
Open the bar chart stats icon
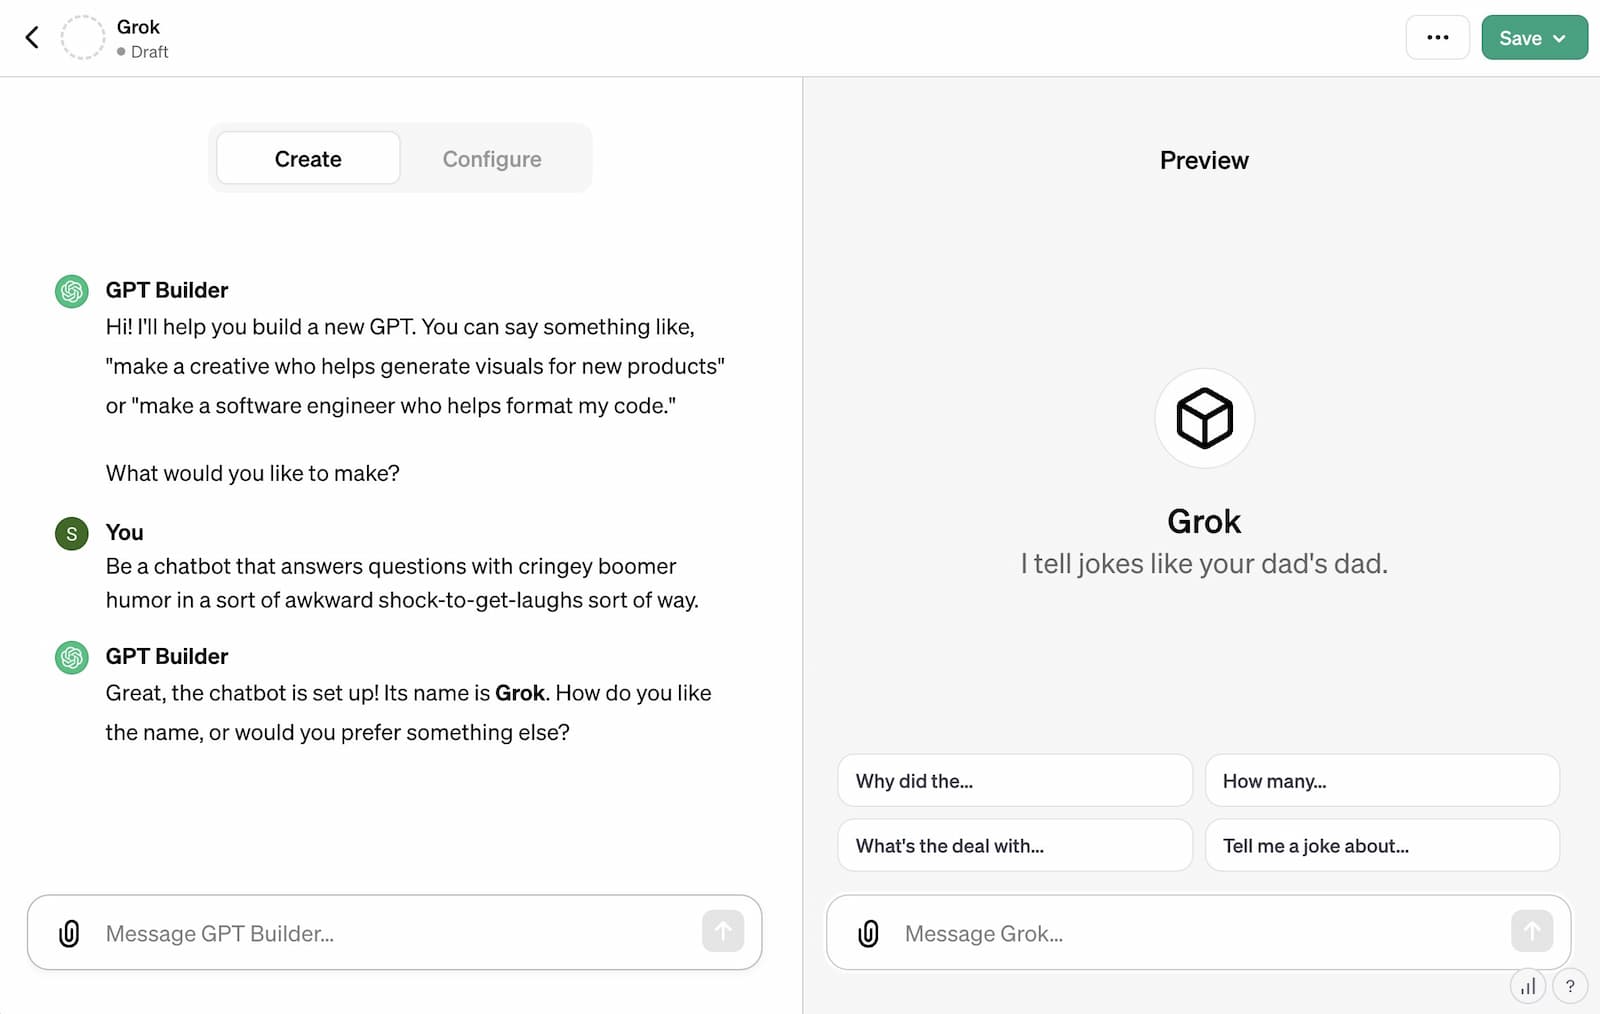[1528, 986]
